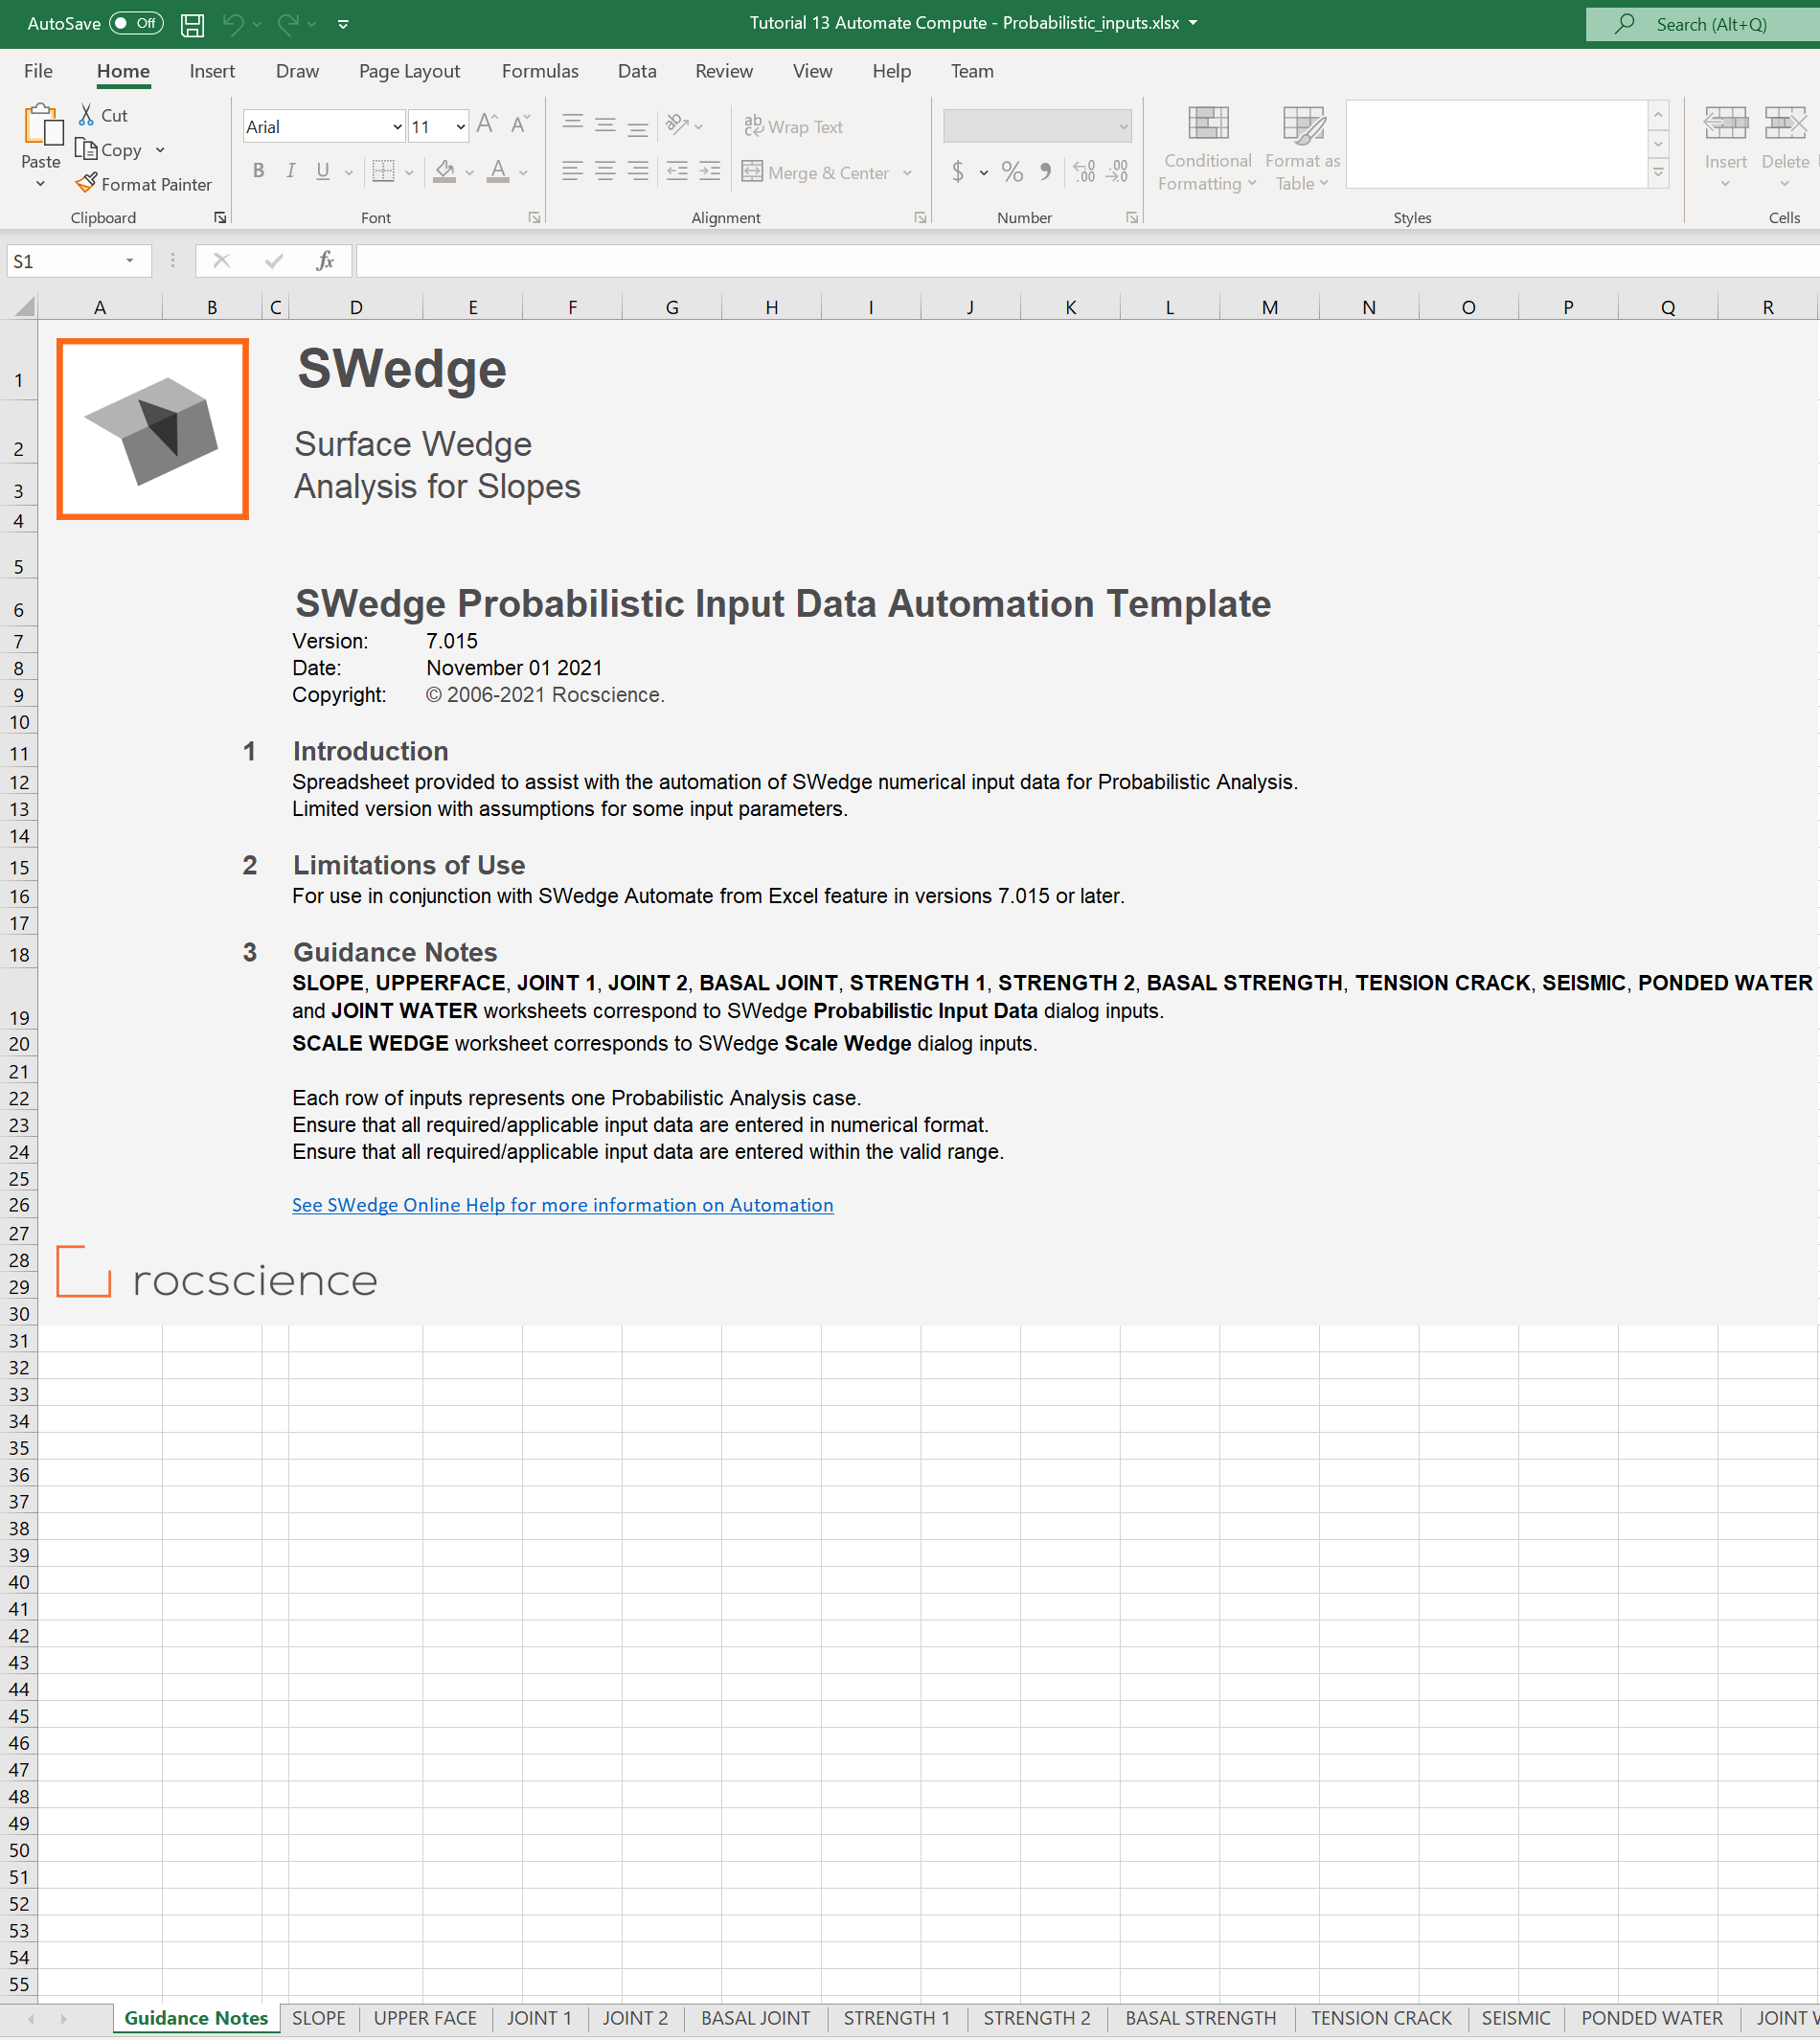Image resolution: width=1820 pixels, height=2040 pixels.
Task: Click the Align Left icon
Action: (x=573, y=171)
